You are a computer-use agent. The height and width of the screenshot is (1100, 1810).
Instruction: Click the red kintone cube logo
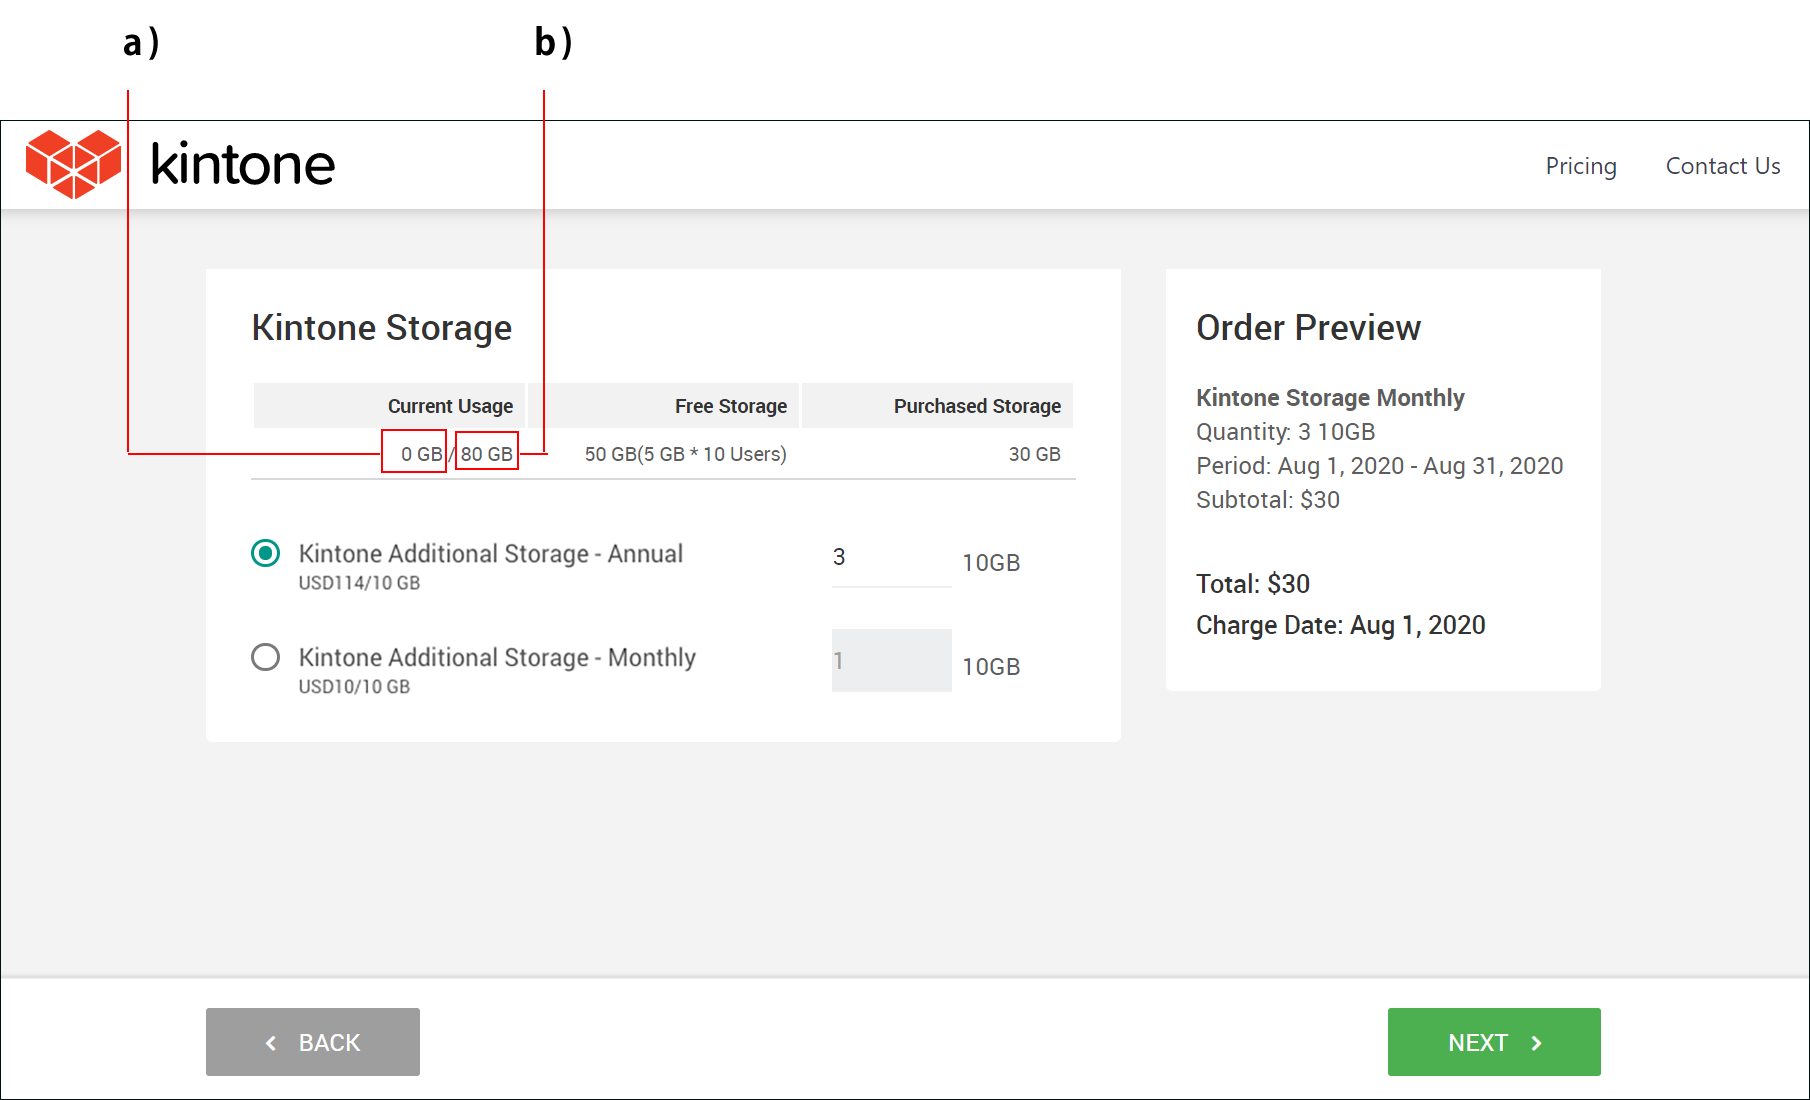click(x=73, y=164)
